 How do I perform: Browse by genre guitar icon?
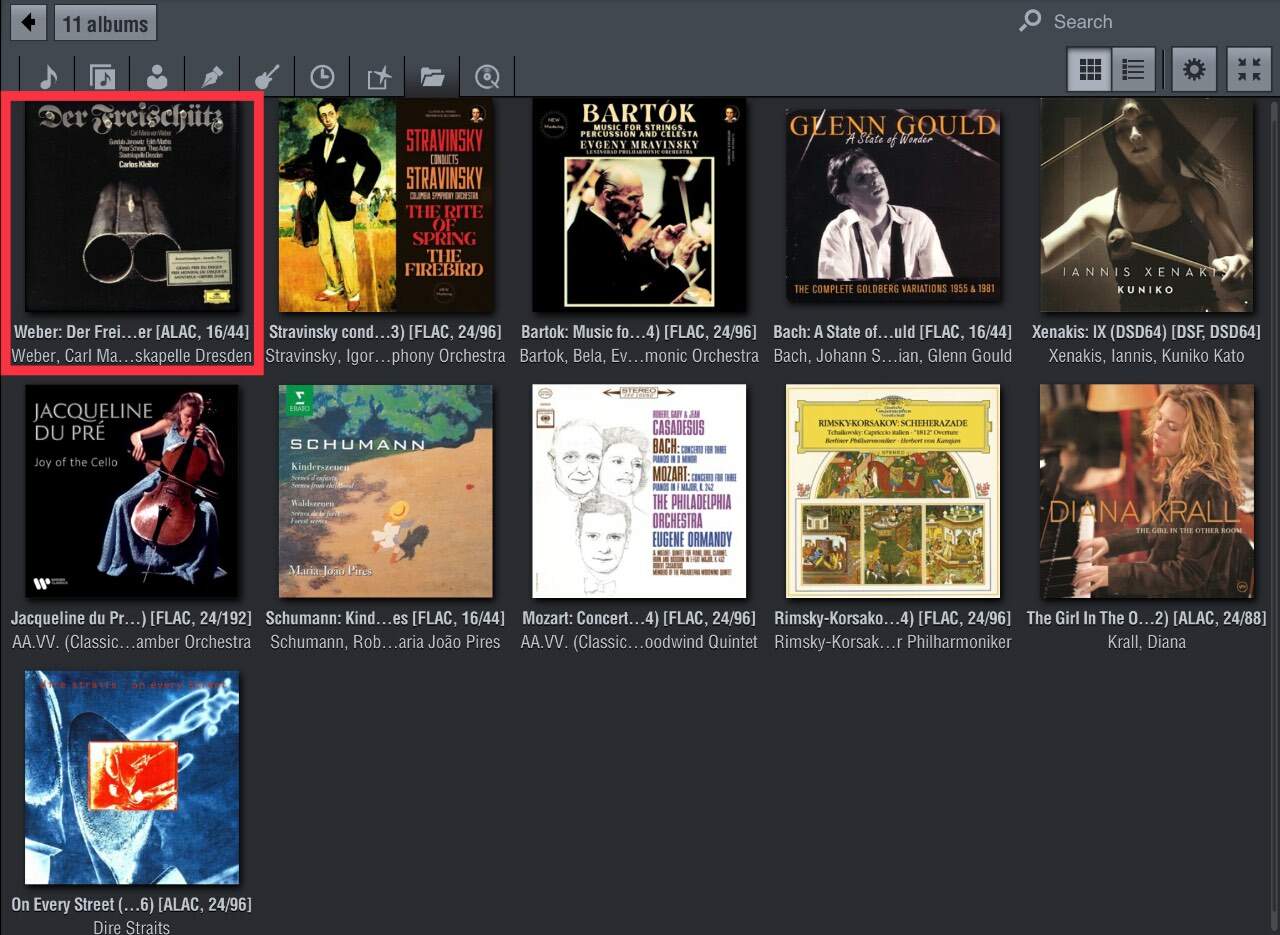pos(267,77)
